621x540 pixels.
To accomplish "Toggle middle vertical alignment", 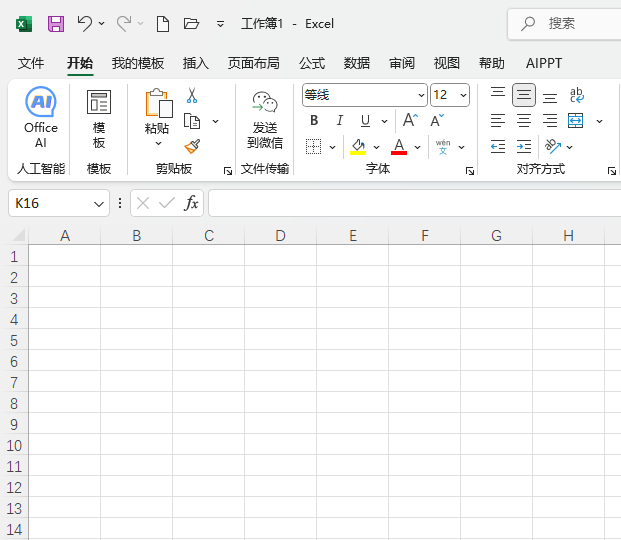I will pos(524,95).
